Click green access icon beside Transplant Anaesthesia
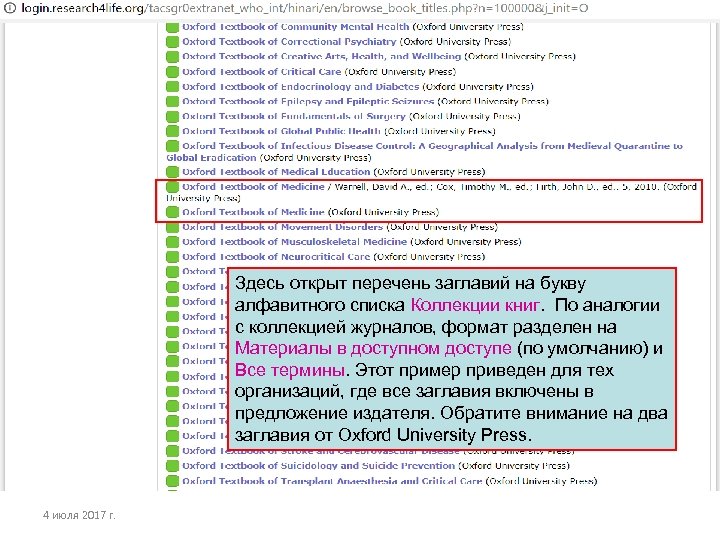720x540 pixels. 172,481
